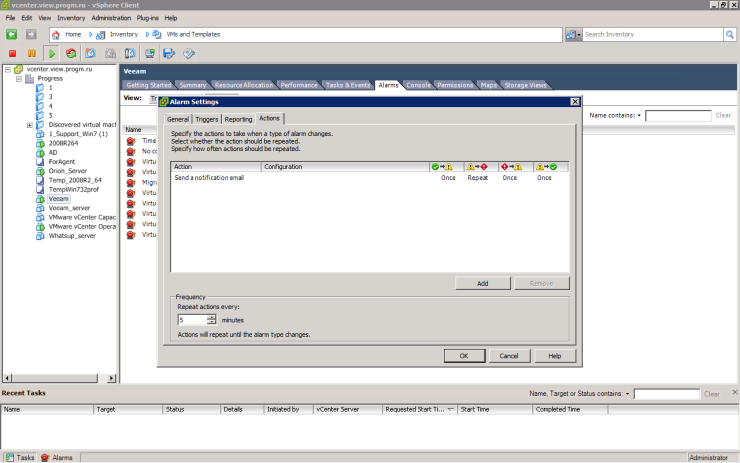Close the Recent Tasks panel
Viewport: 740px width, 463px height.
click(735, 392)
